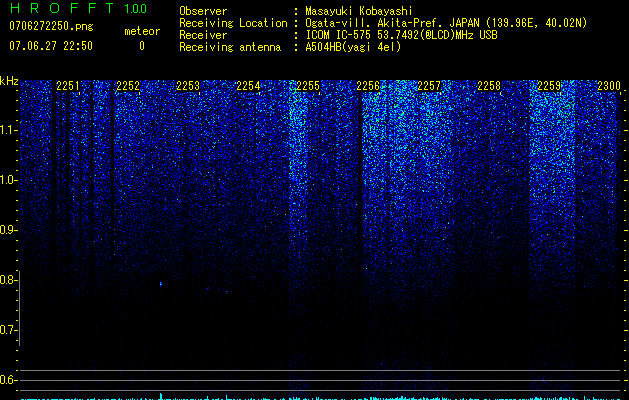Click the 0.7 kHz axis label

tap(8, 330)
